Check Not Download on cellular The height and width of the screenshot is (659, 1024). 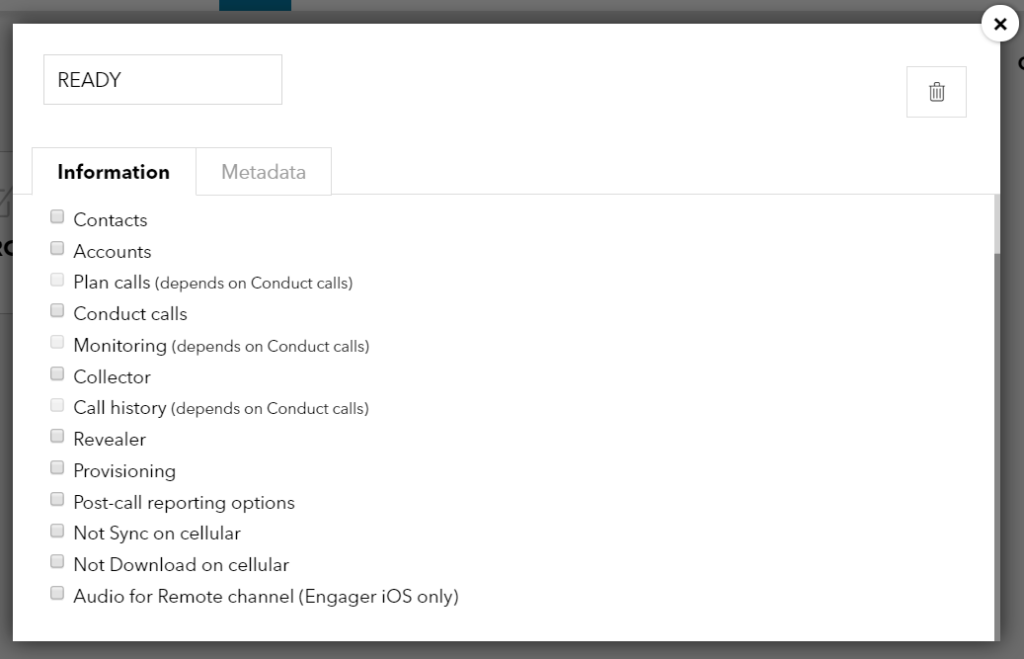pos(57,562)
